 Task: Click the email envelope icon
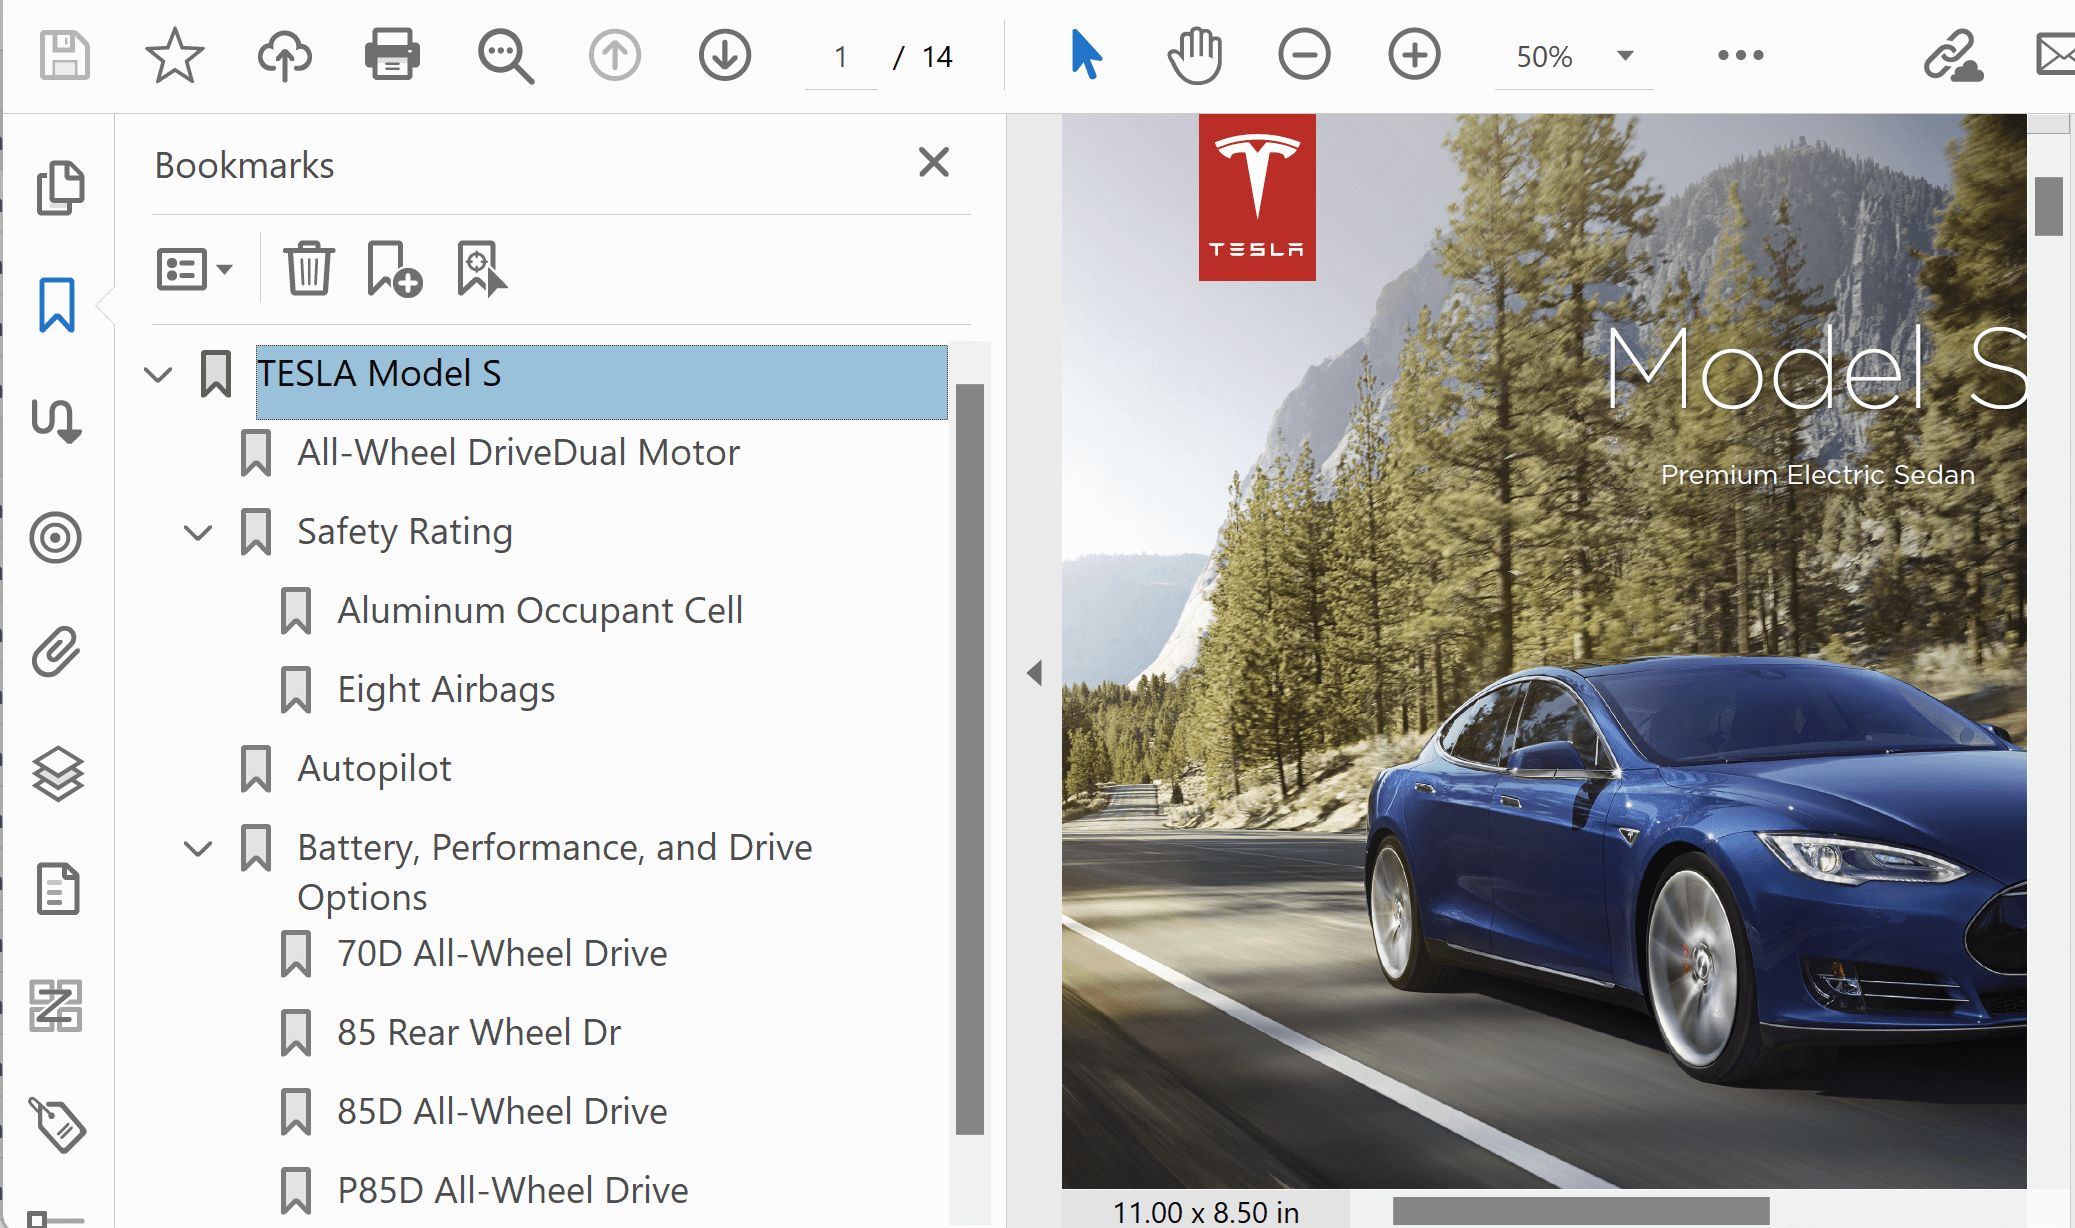(x=2056, y=55)
